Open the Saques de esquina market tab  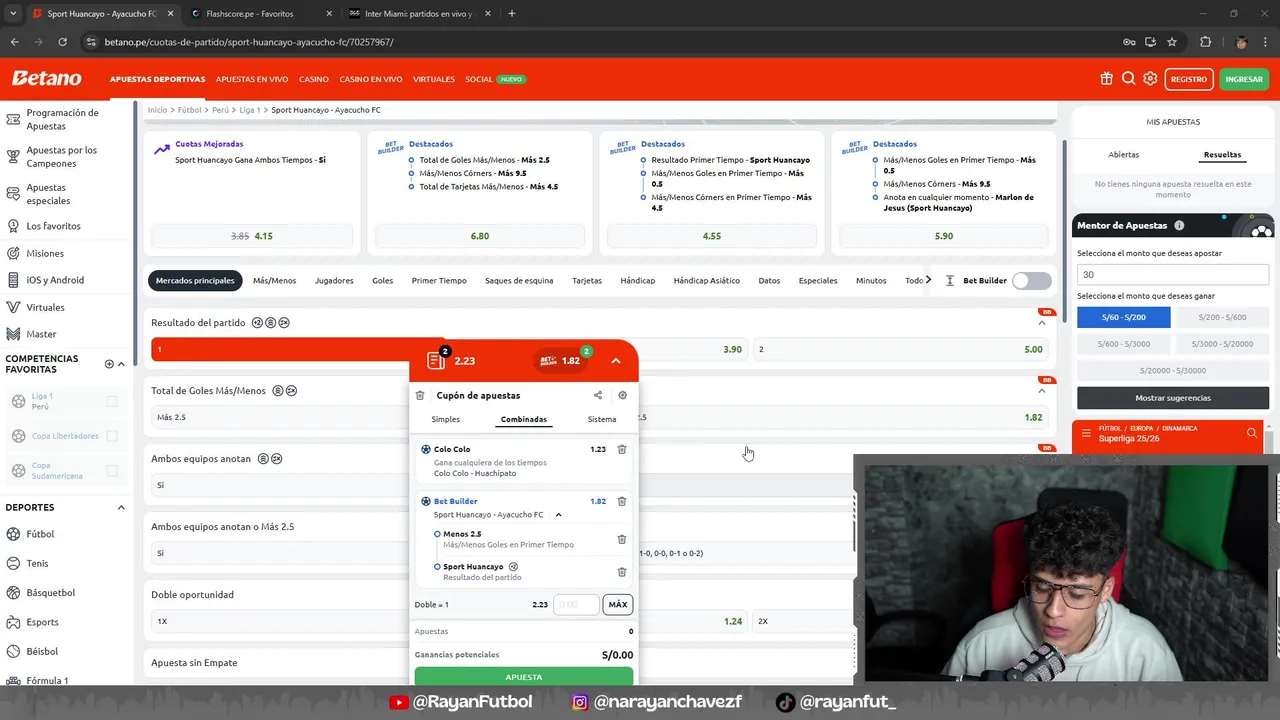point(519,281)
